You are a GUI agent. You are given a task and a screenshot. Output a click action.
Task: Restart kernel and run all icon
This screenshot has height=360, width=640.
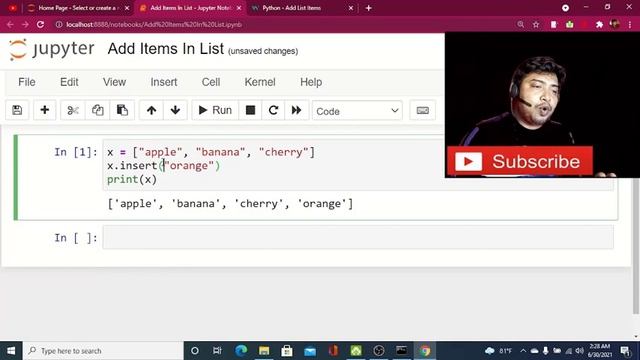296,110
